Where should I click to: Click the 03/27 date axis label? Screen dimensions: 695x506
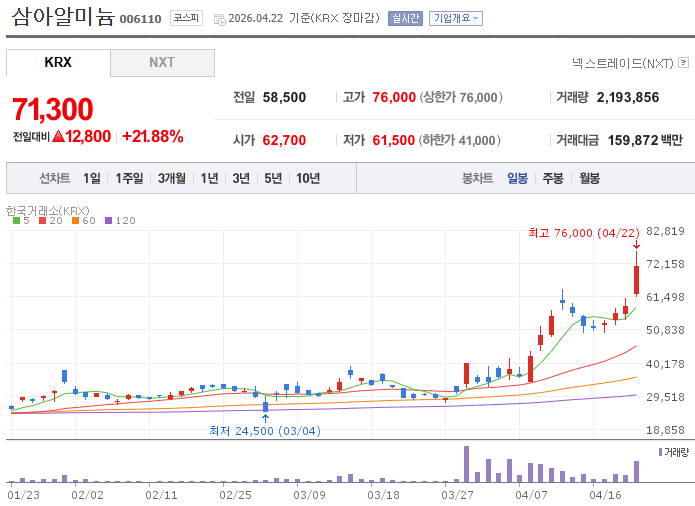[x=457, y=495]
